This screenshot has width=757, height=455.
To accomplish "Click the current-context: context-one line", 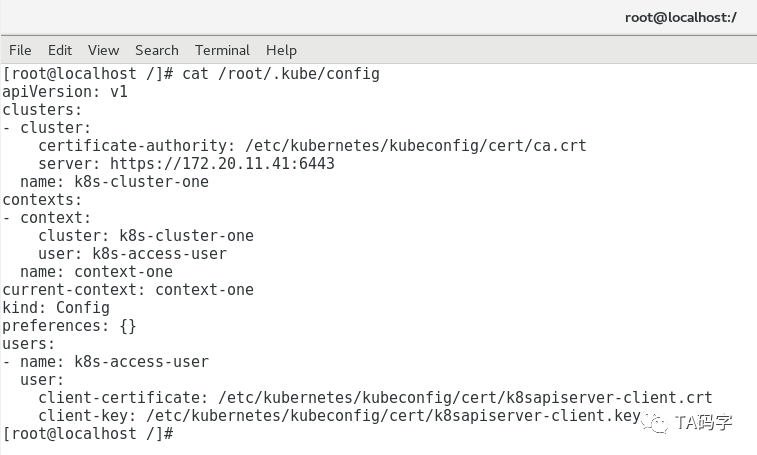I will click(128, 290).
